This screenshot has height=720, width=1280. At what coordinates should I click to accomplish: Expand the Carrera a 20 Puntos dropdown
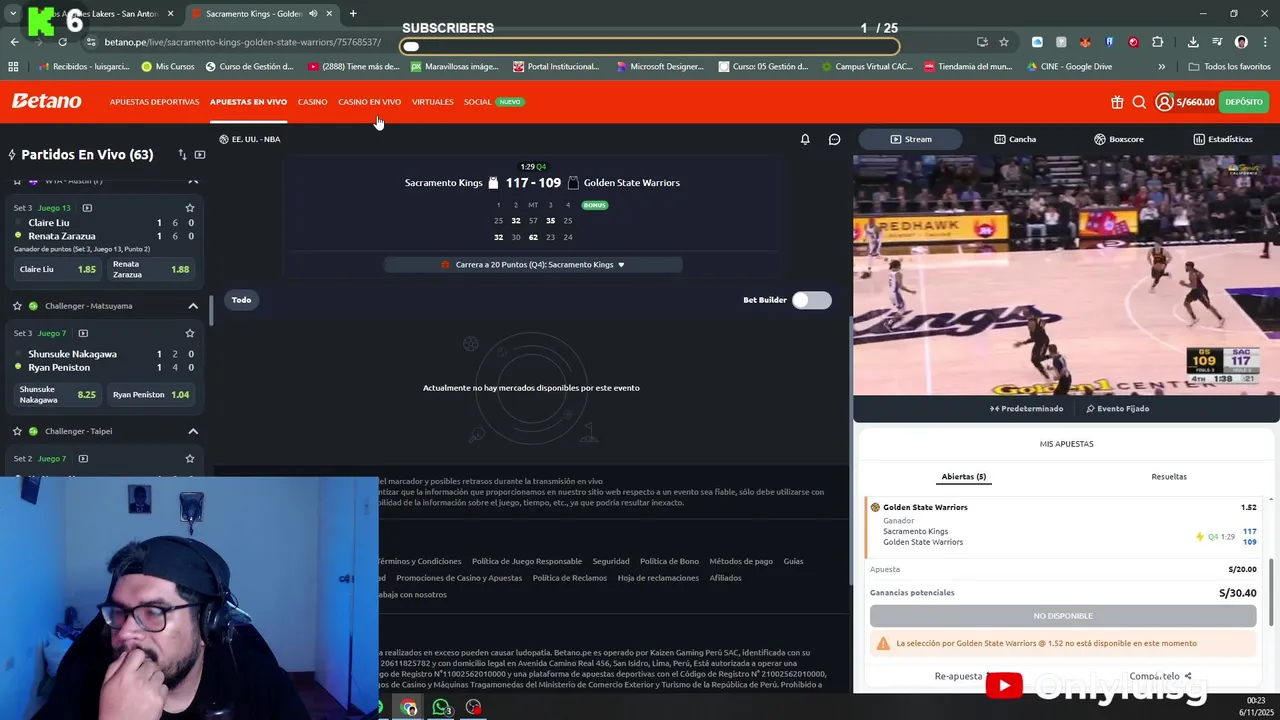[x=533, y=265]
